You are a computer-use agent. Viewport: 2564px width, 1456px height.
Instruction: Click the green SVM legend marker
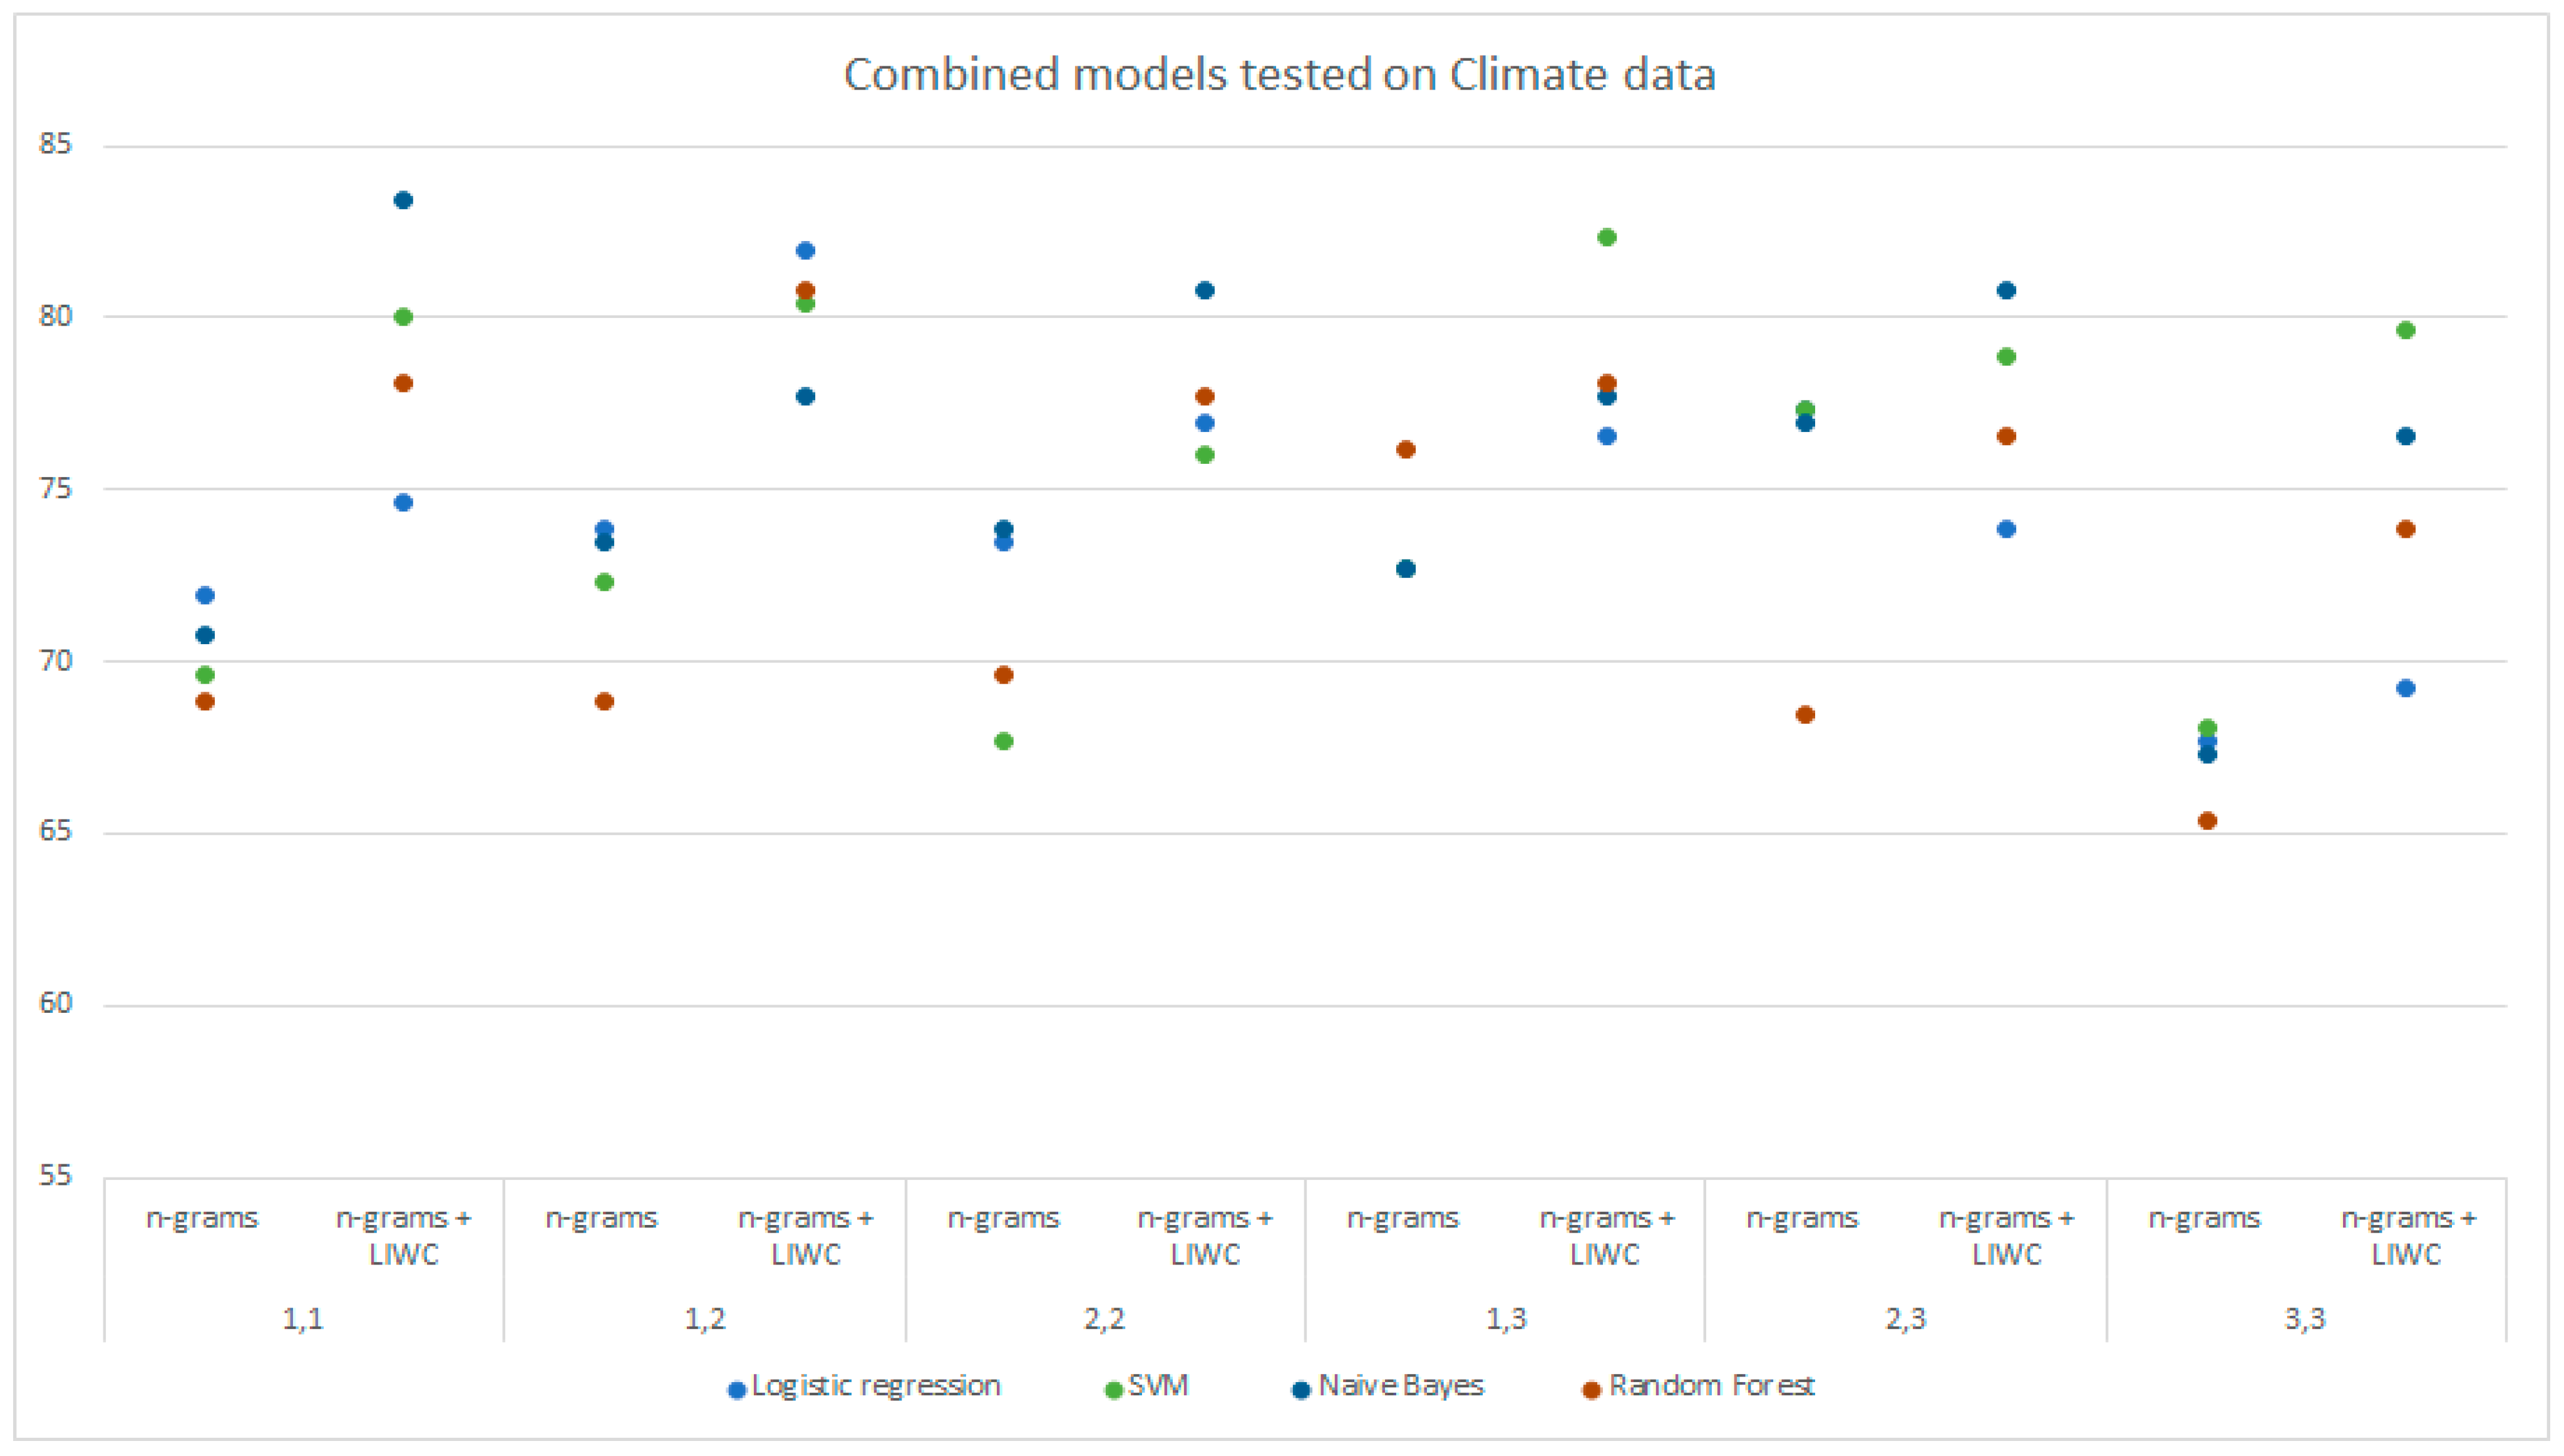click(x=1112, y=1390)
